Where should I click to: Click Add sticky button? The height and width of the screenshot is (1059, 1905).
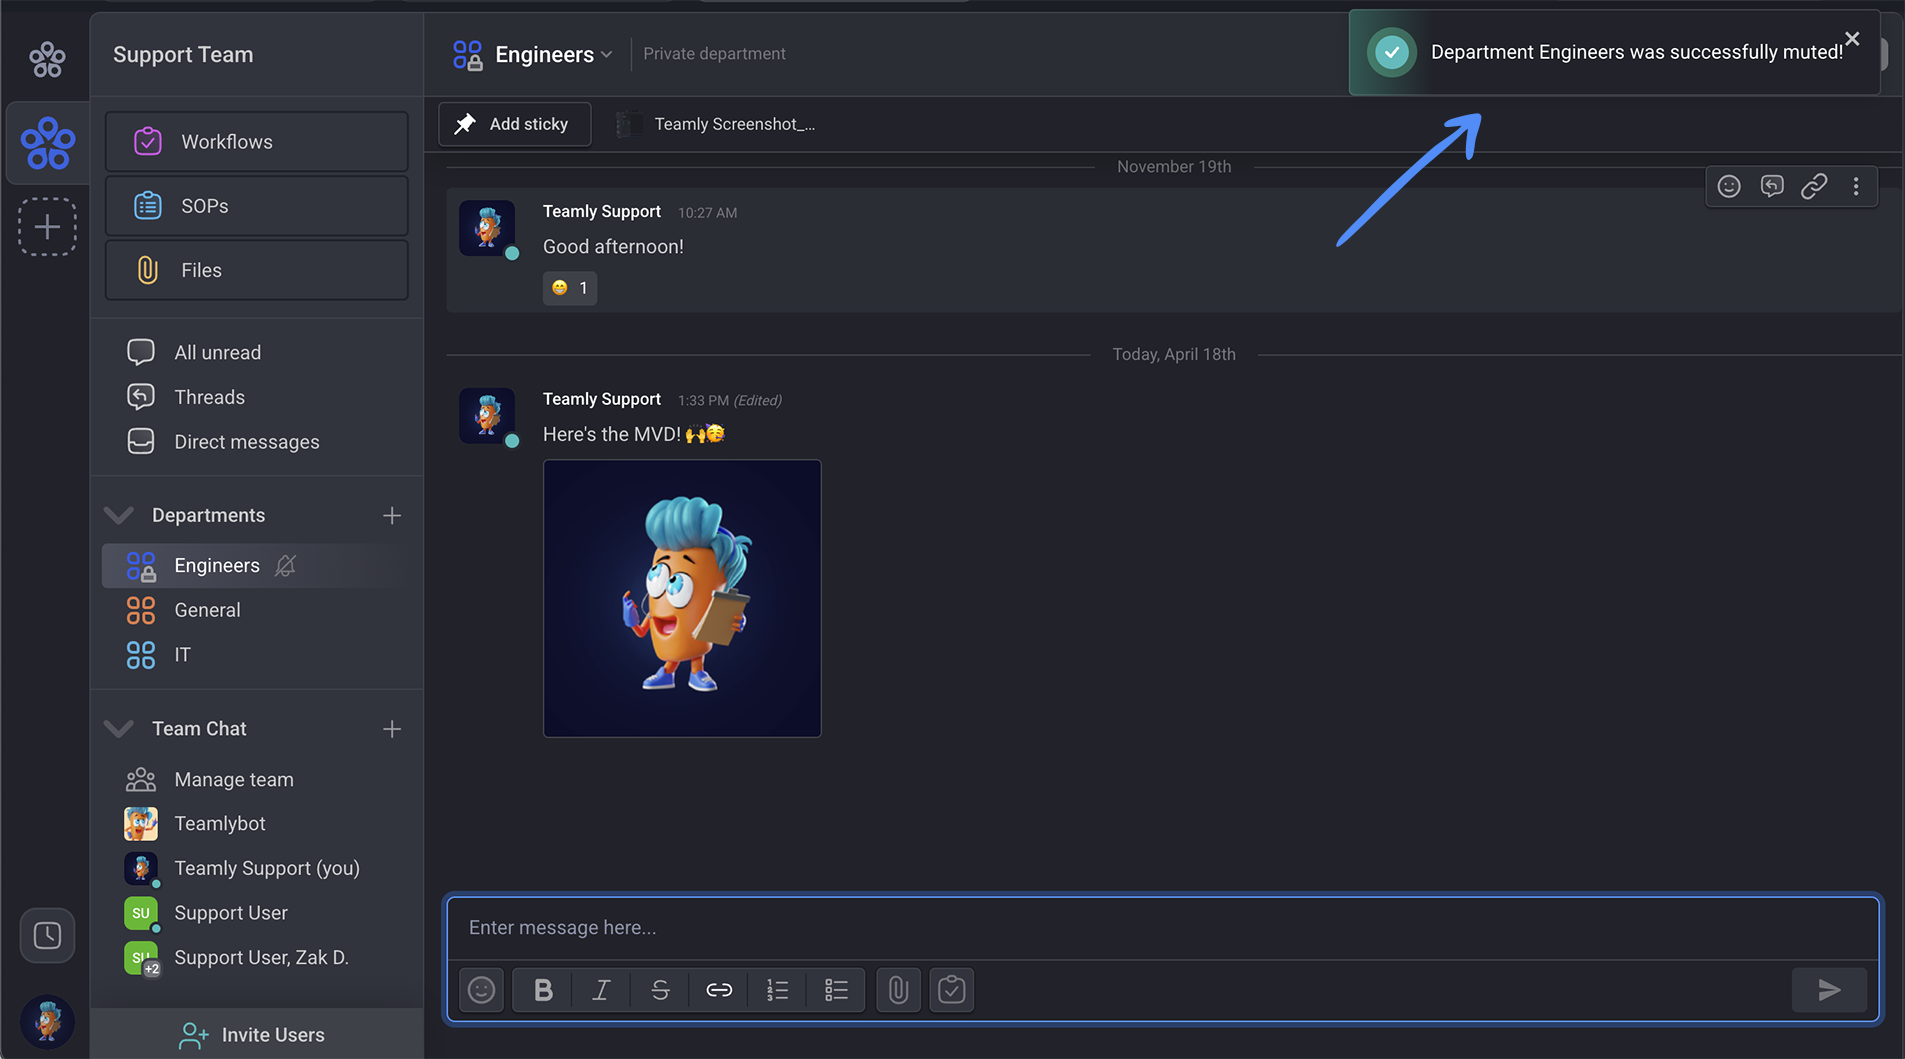pos(514,124)
